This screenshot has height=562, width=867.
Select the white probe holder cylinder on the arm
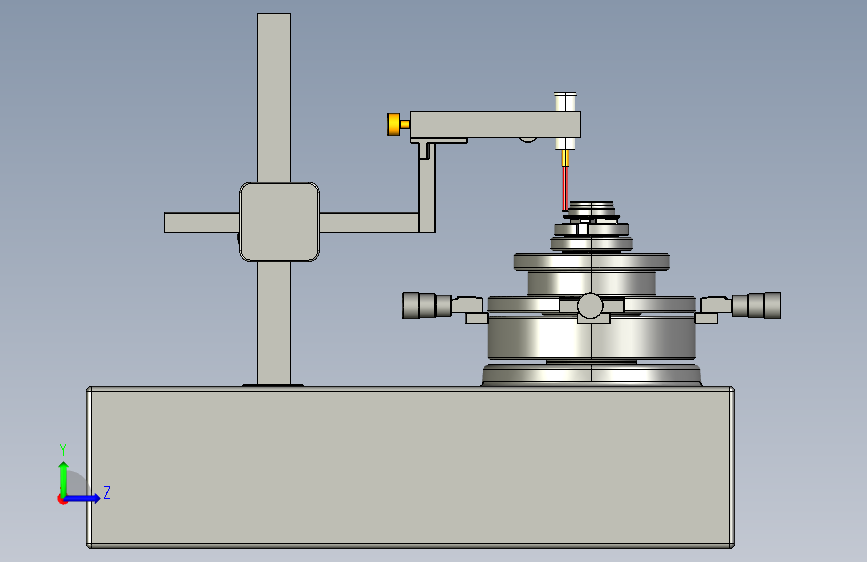565,102
